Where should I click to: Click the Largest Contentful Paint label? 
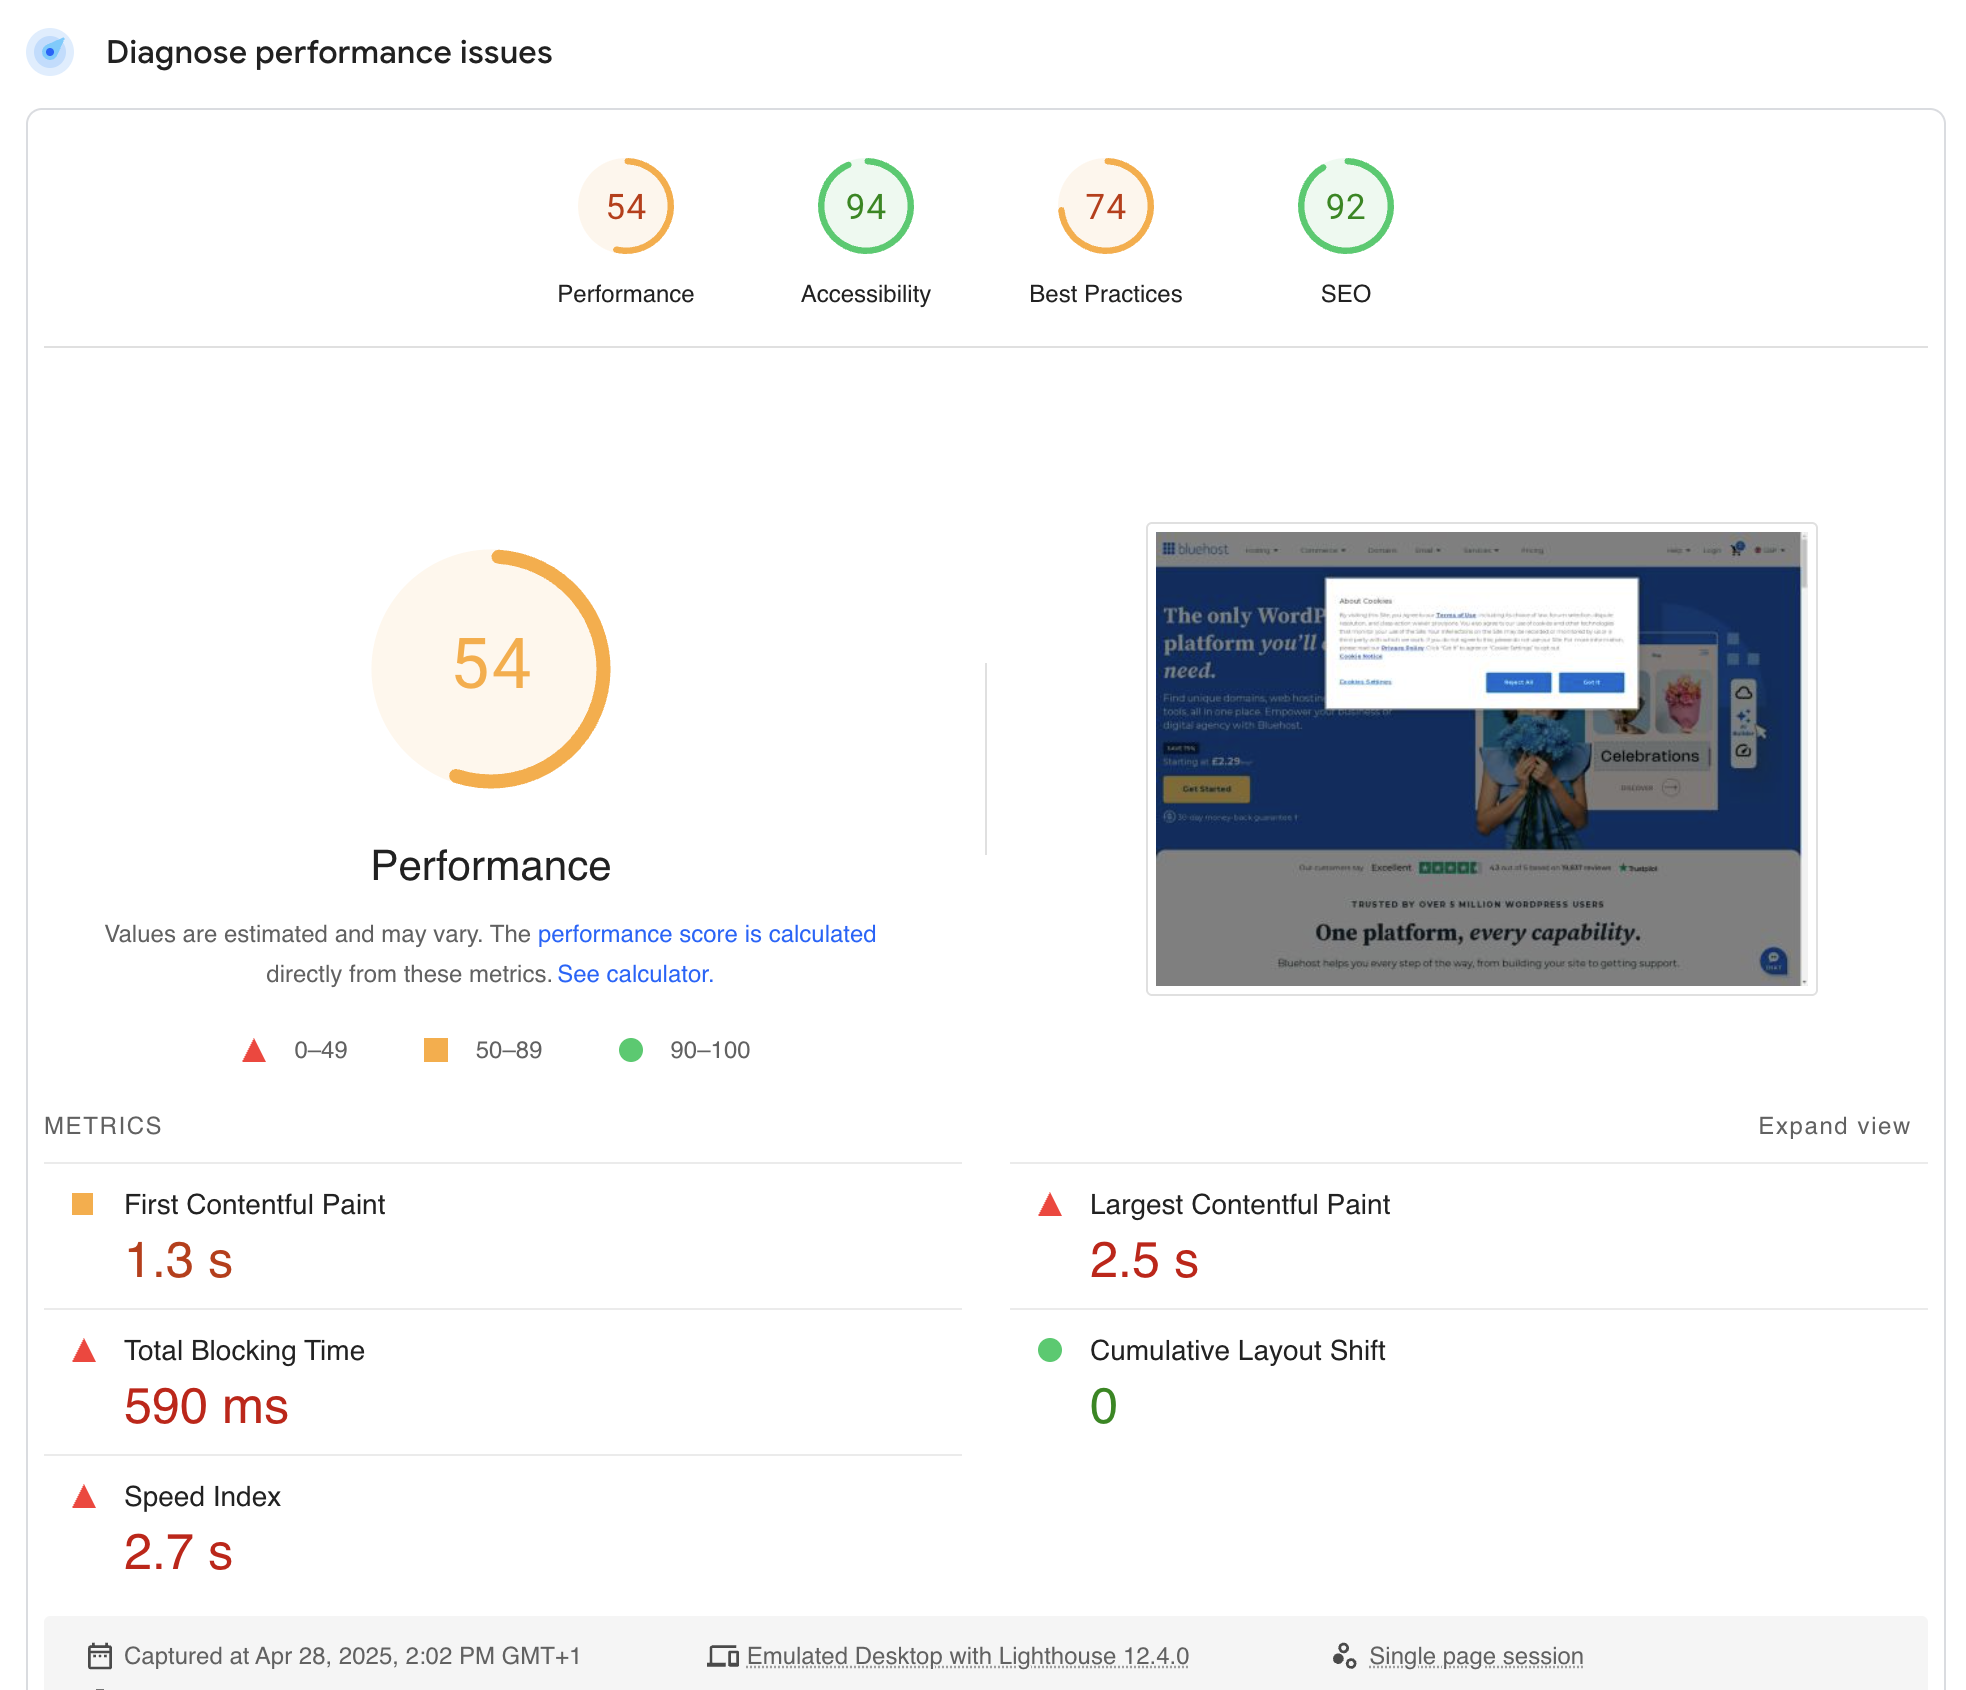tap(1240, 1205)
